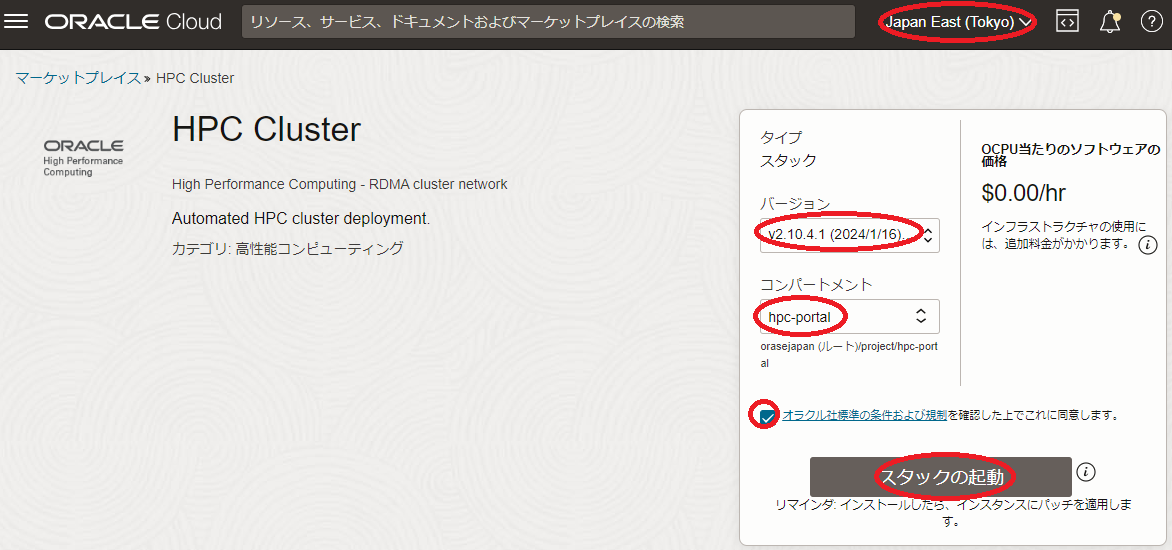Click info icon next to スタックの起動 button
The height and width of the screenshot is (550, 1172).
click(1087, 472)
